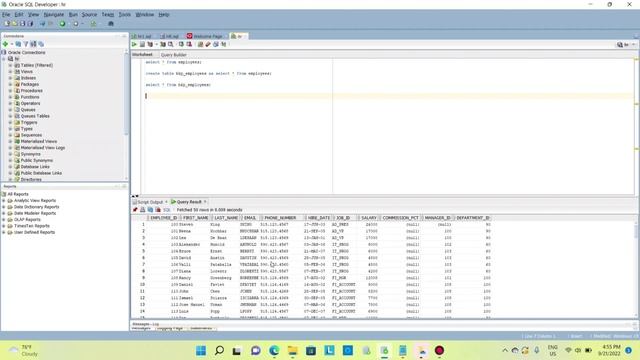The image size is (640, 360).
Task: Click the 'select * from employees' line
Action: [174, 62]
